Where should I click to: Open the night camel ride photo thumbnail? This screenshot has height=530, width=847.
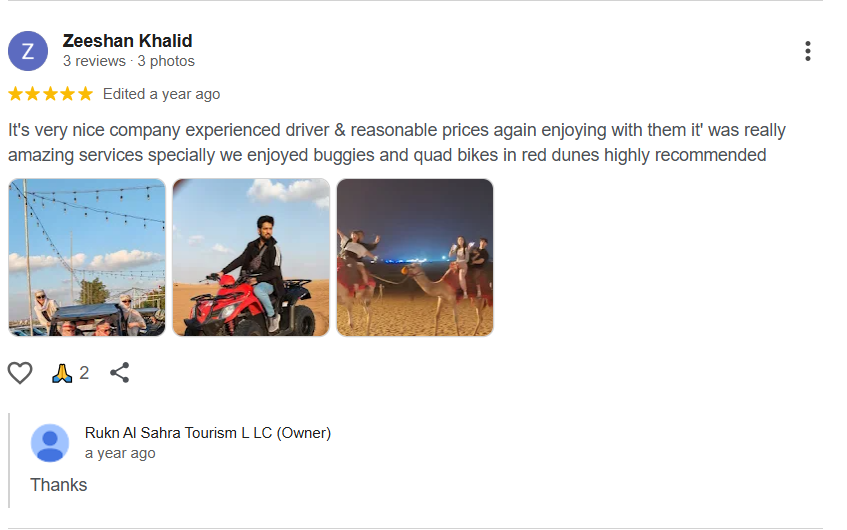415,257
